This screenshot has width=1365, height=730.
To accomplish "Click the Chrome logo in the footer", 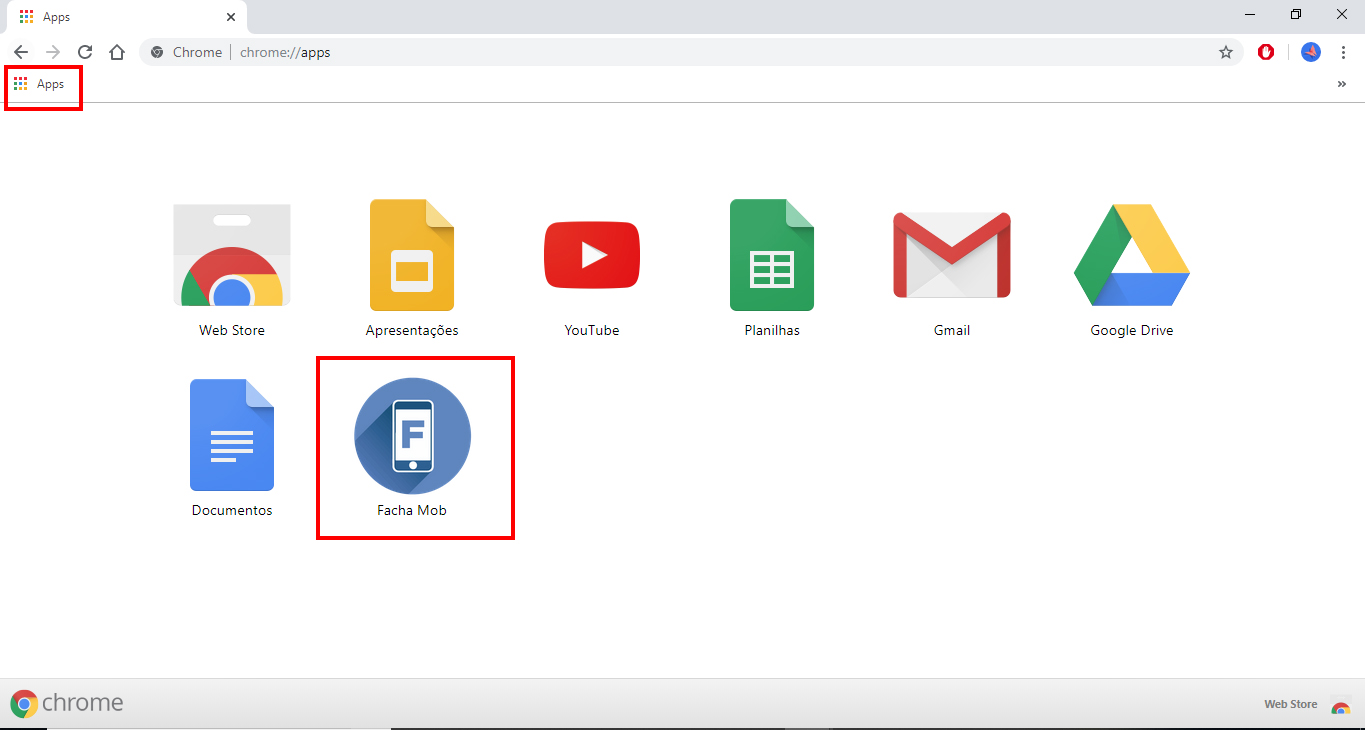I will (67, 703).
